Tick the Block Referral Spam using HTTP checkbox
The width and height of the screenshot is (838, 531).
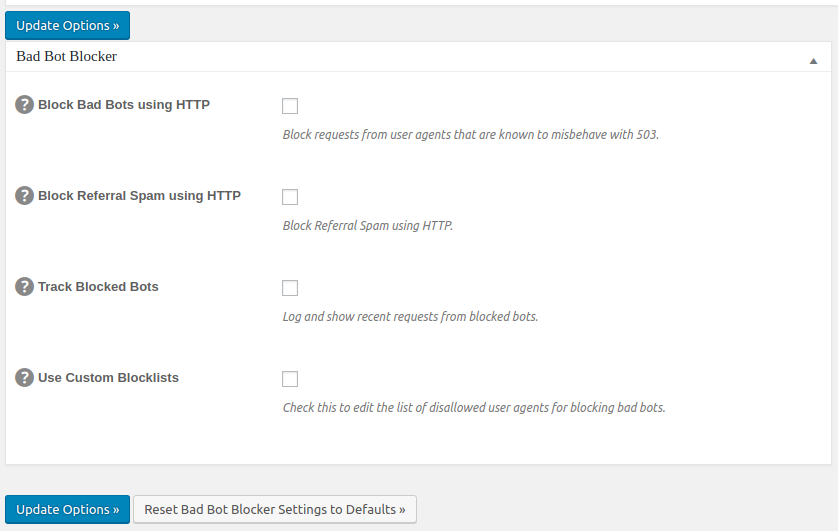[x=290, y=197]
